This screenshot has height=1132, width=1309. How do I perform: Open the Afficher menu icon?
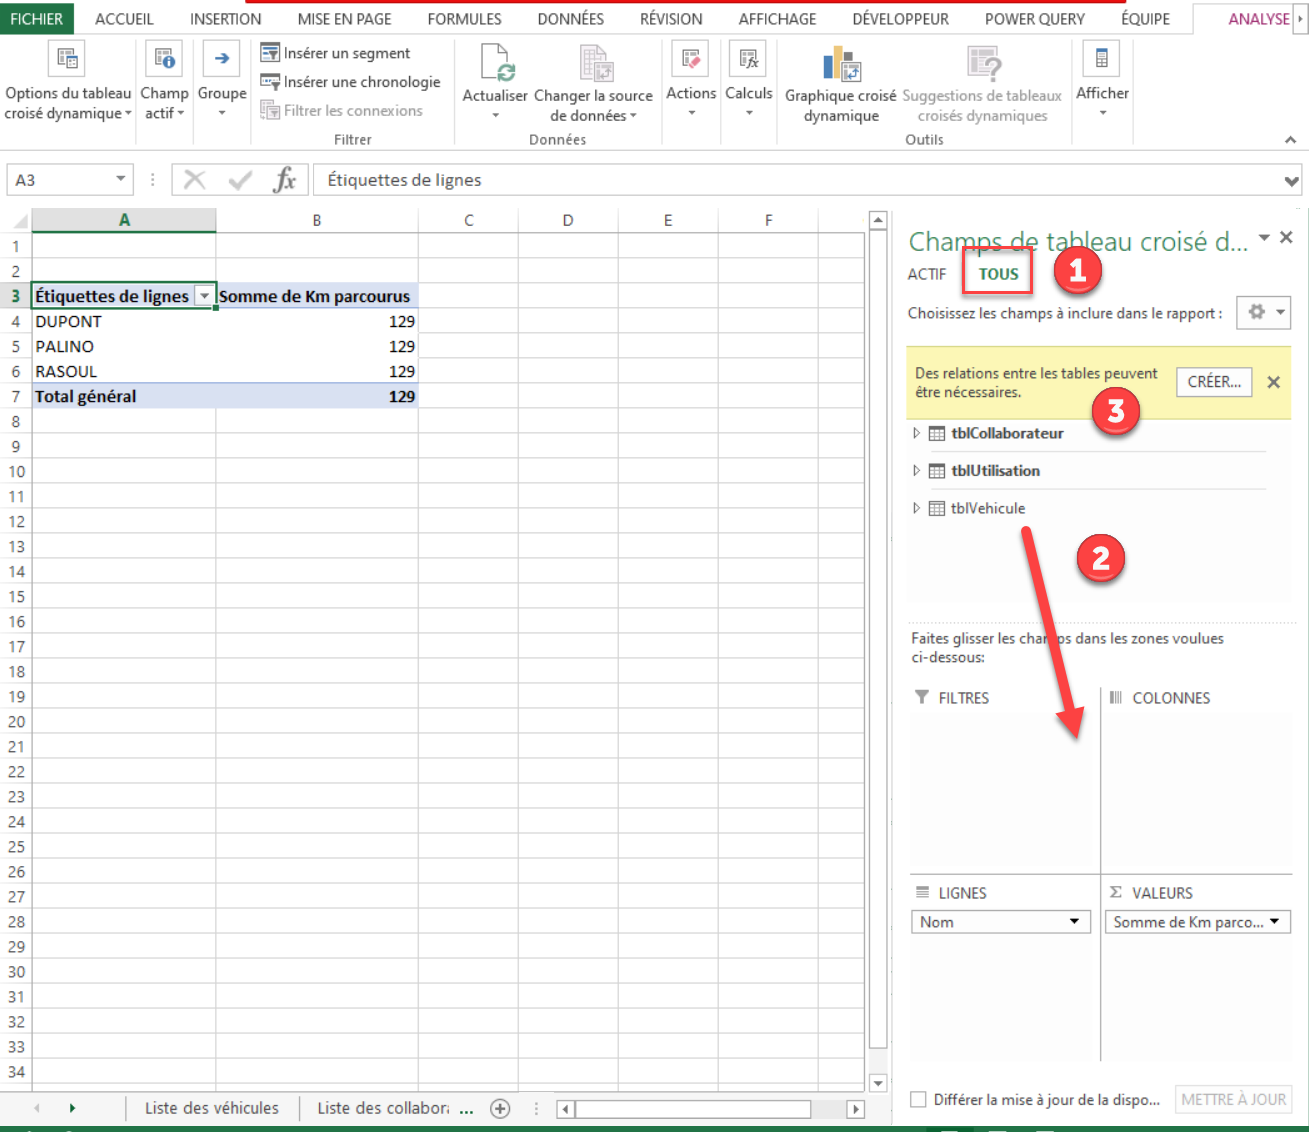click(1102, 60)
